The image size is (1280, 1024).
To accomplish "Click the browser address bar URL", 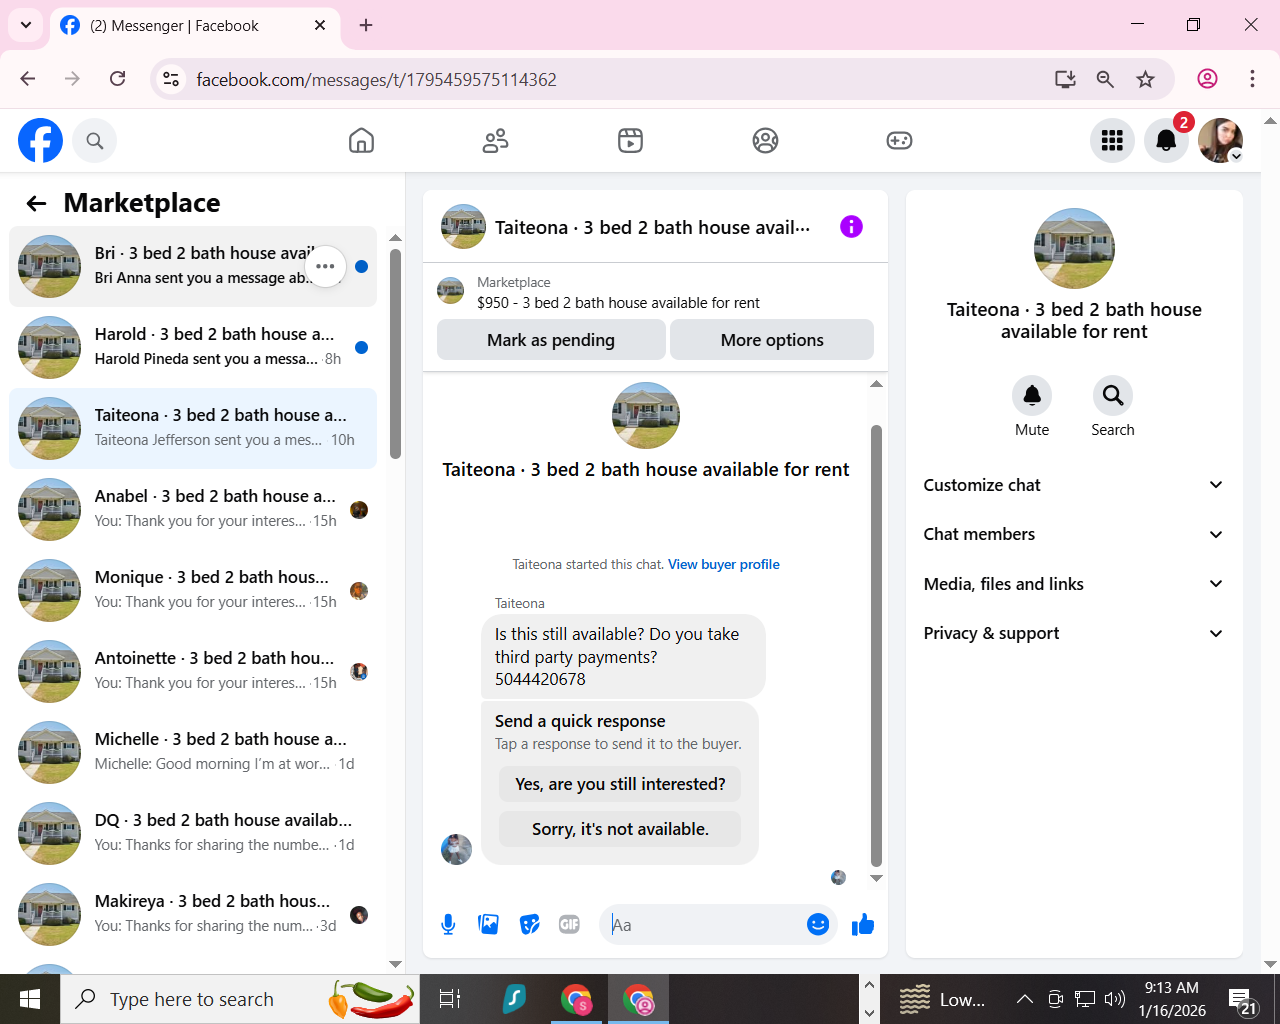I will 376,79.
